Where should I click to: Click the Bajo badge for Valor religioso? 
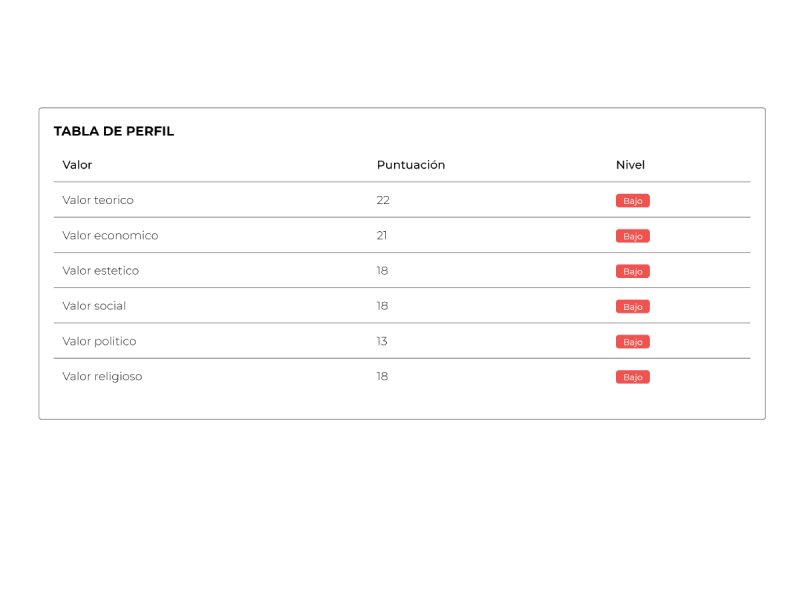coord(633,377)
